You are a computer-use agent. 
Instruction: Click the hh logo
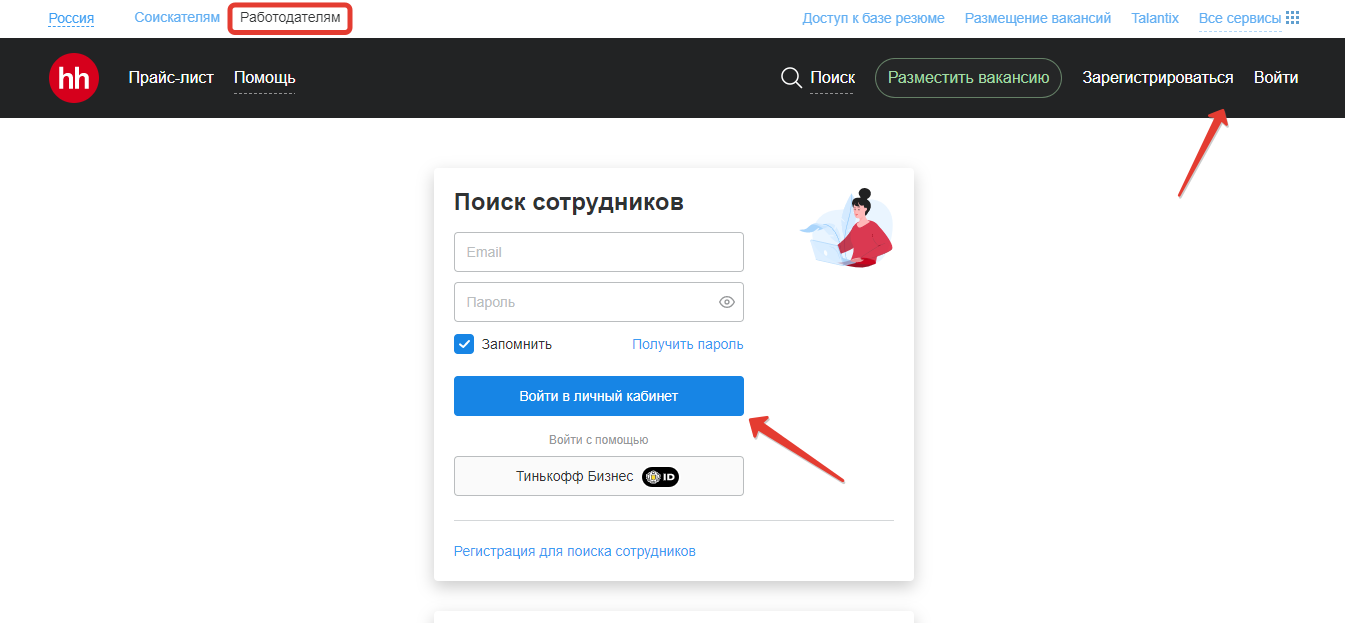[74, 78]
